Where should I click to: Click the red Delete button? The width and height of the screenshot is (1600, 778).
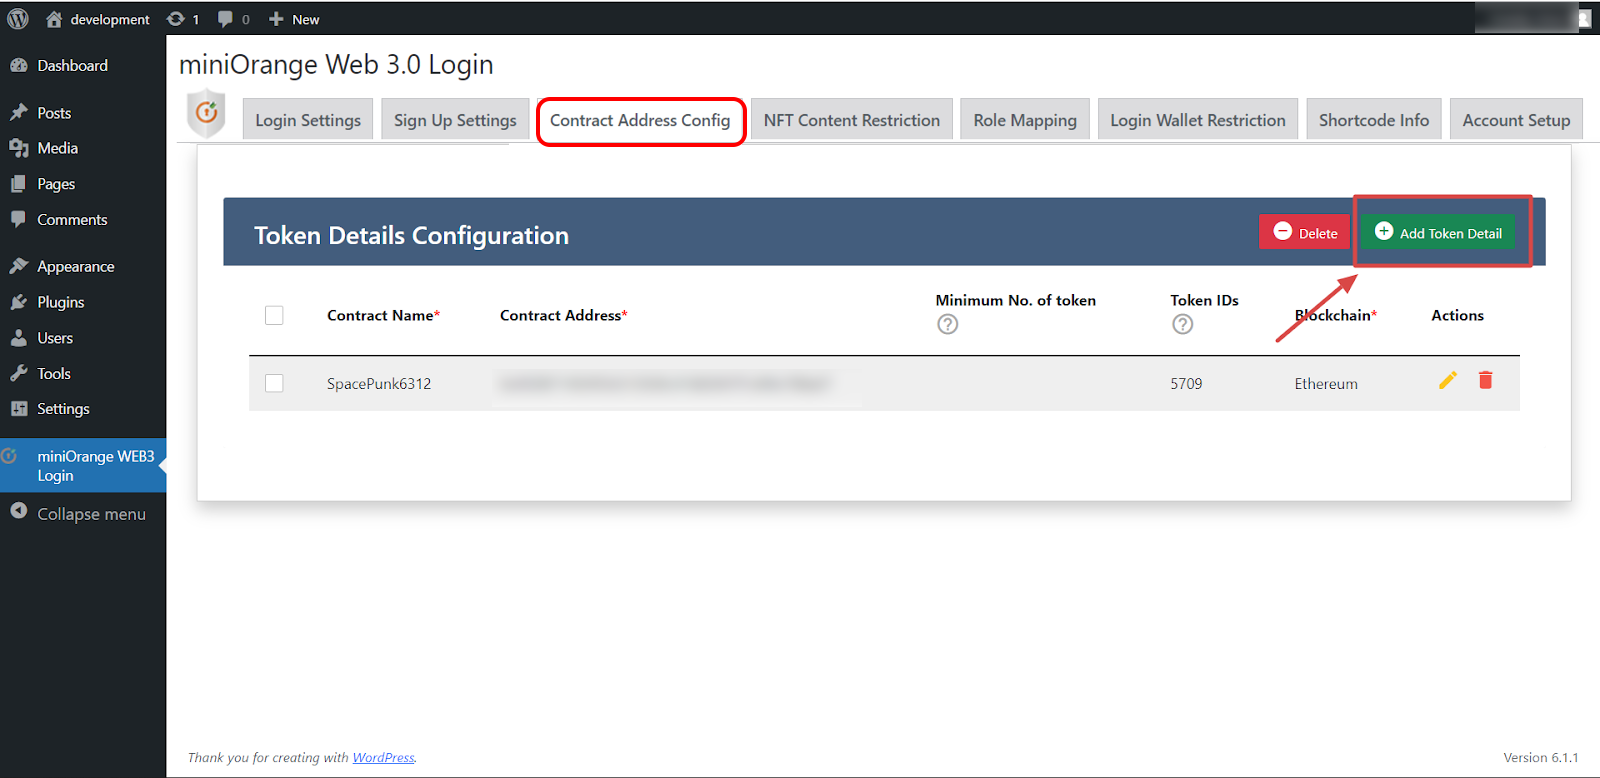tap(1304, 232)
